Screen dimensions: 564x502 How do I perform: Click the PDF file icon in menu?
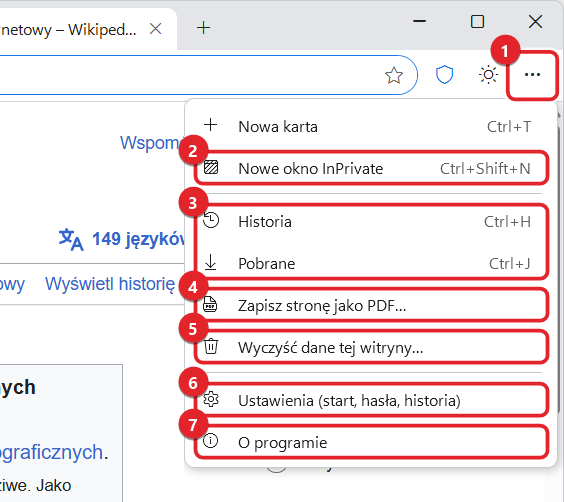(210, 304)
